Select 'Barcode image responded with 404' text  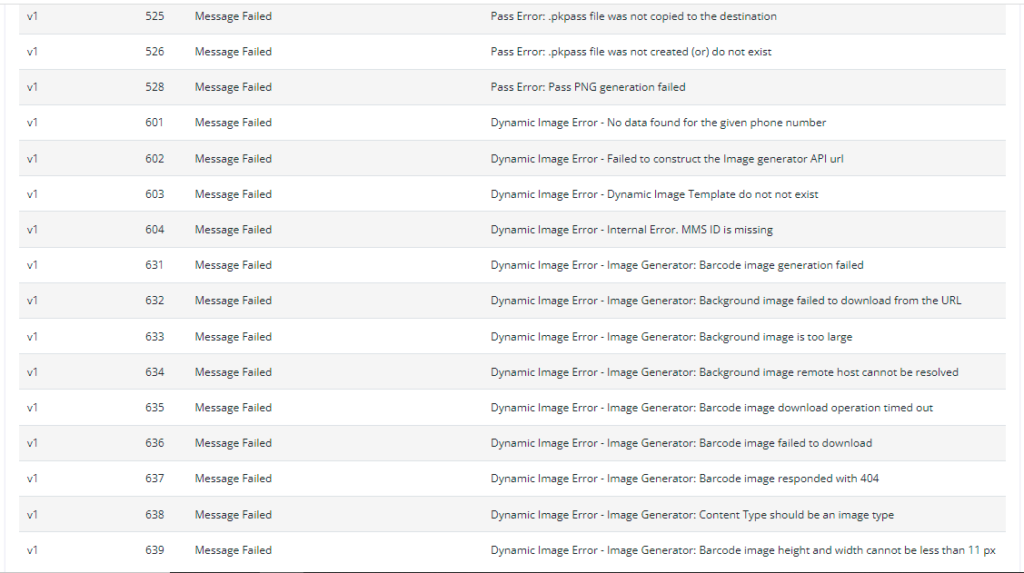684,479
